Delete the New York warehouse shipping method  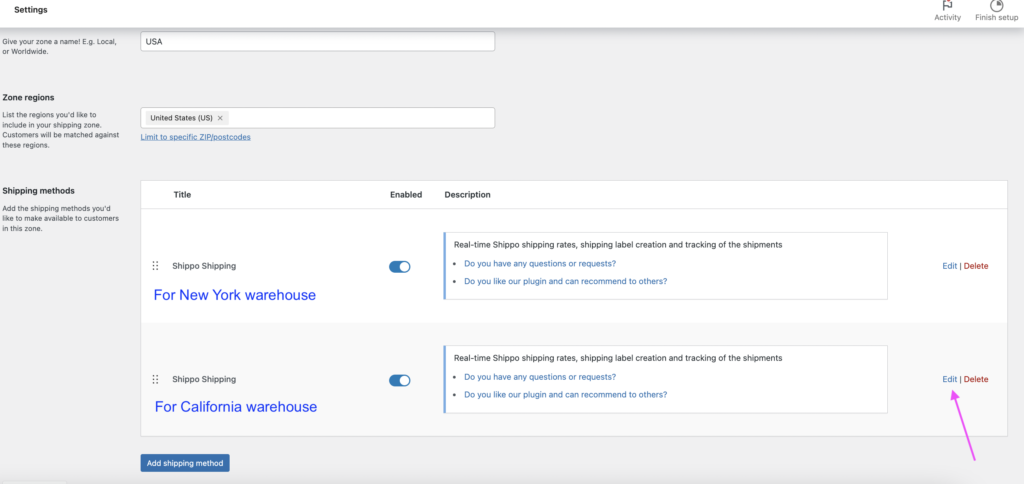pos(975,266)
